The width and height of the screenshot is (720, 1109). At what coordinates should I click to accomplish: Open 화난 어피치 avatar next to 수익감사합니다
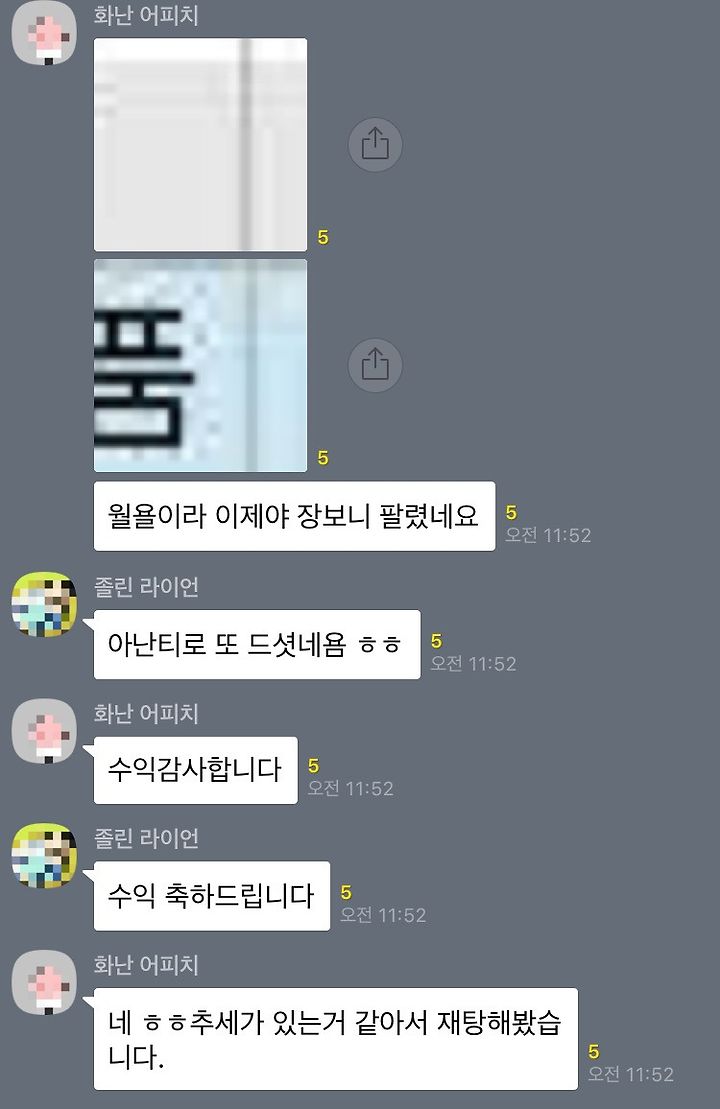point(45,731)
